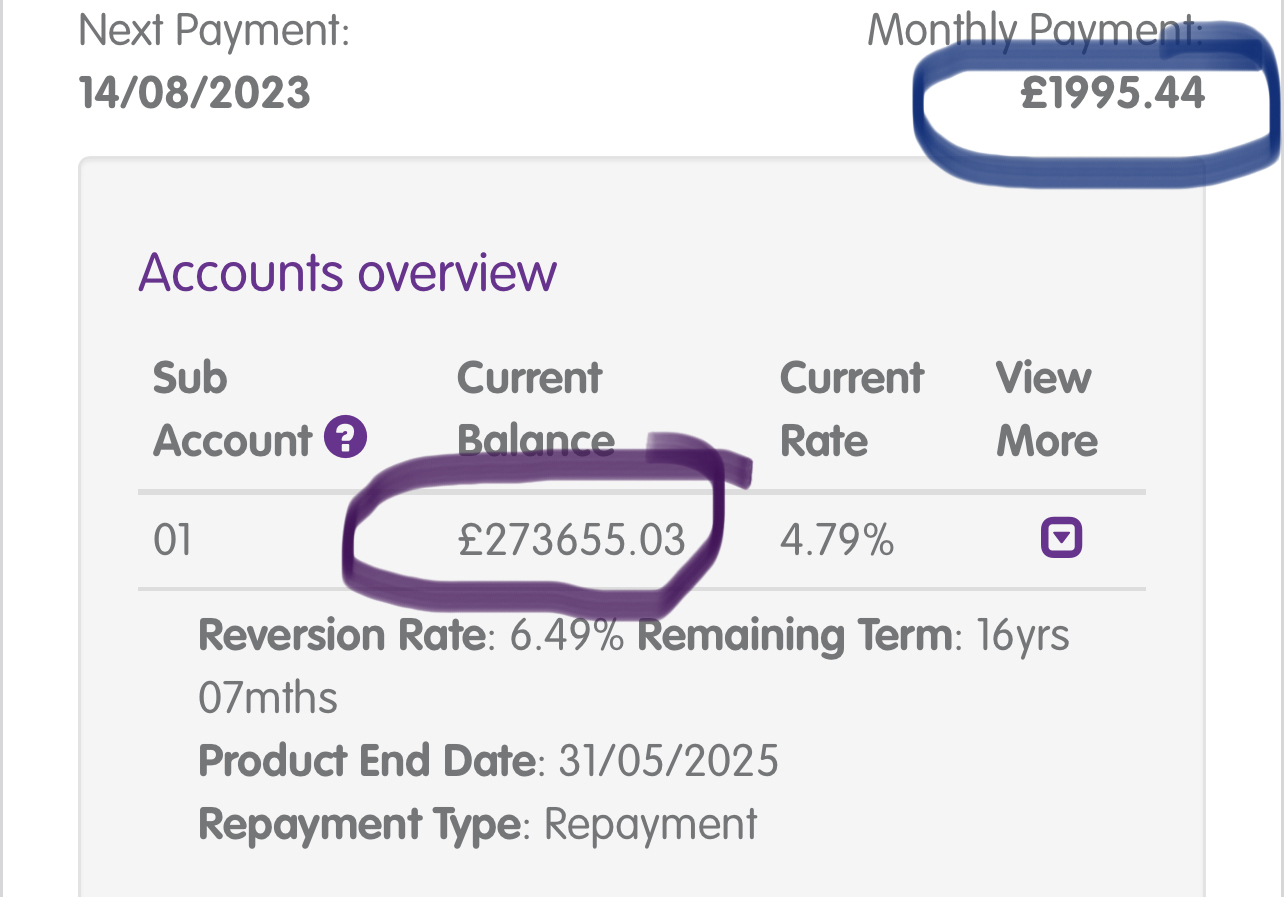
Task: Select sub account 01 row number
Action: click(x=172, y=540)
